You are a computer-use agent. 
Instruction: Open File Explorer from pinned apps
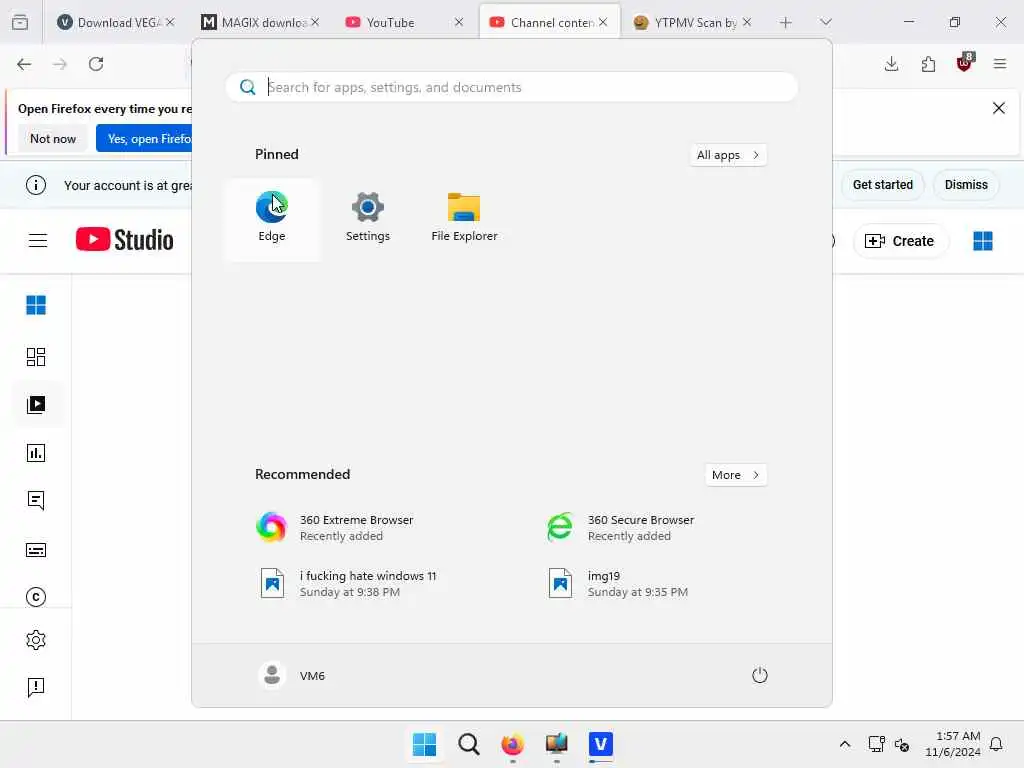tap(464, 219)
